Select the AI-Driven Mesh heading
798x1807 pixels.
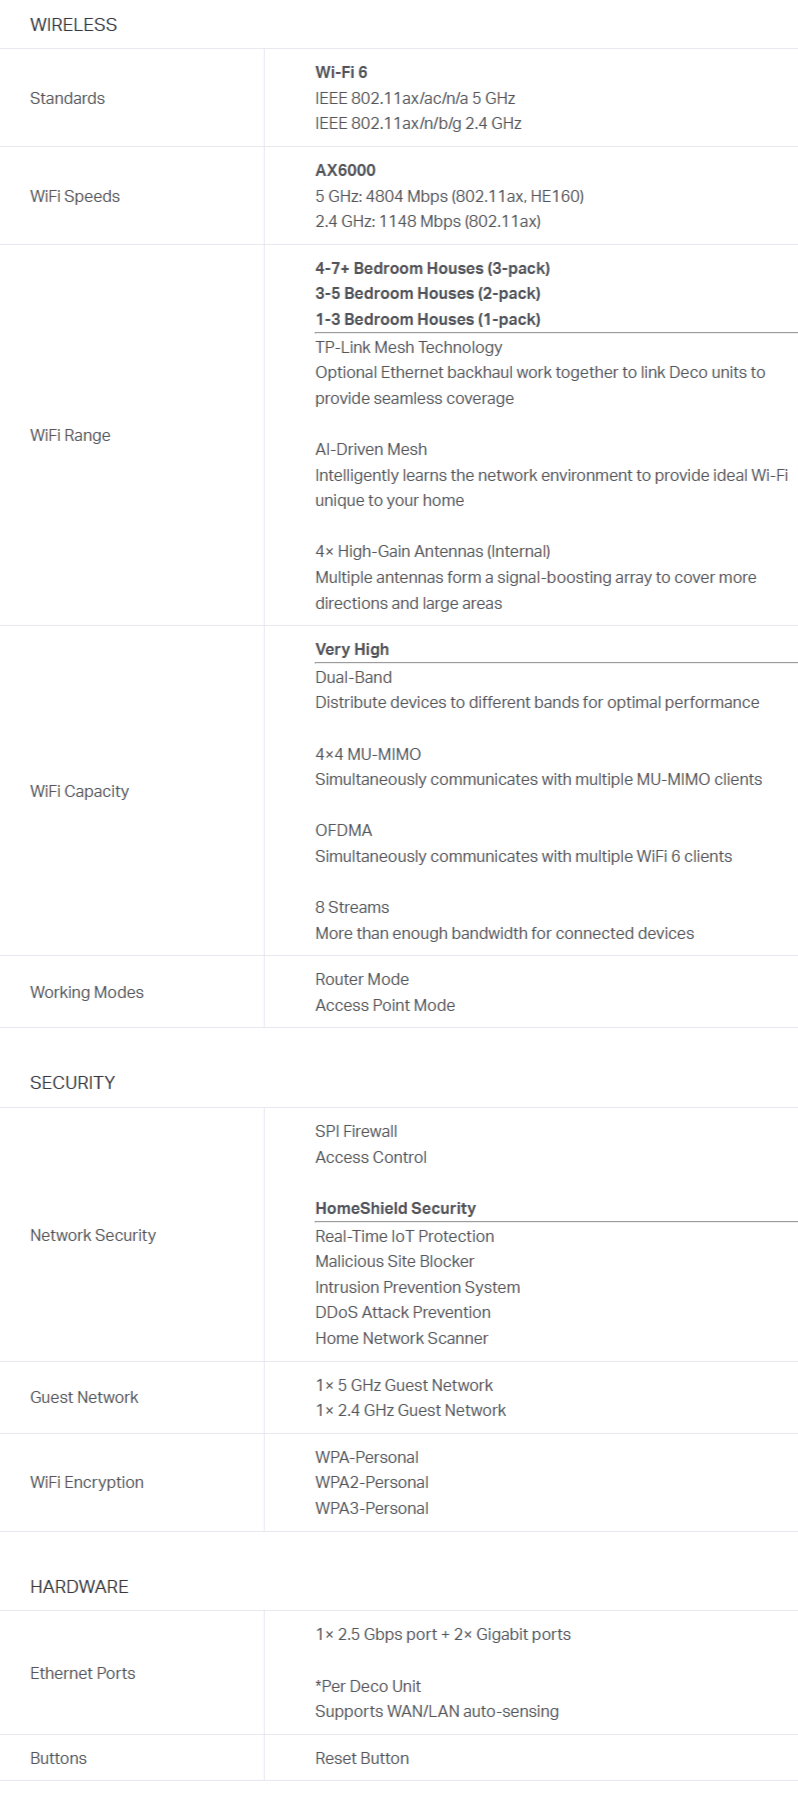click(x=371, y=449)
